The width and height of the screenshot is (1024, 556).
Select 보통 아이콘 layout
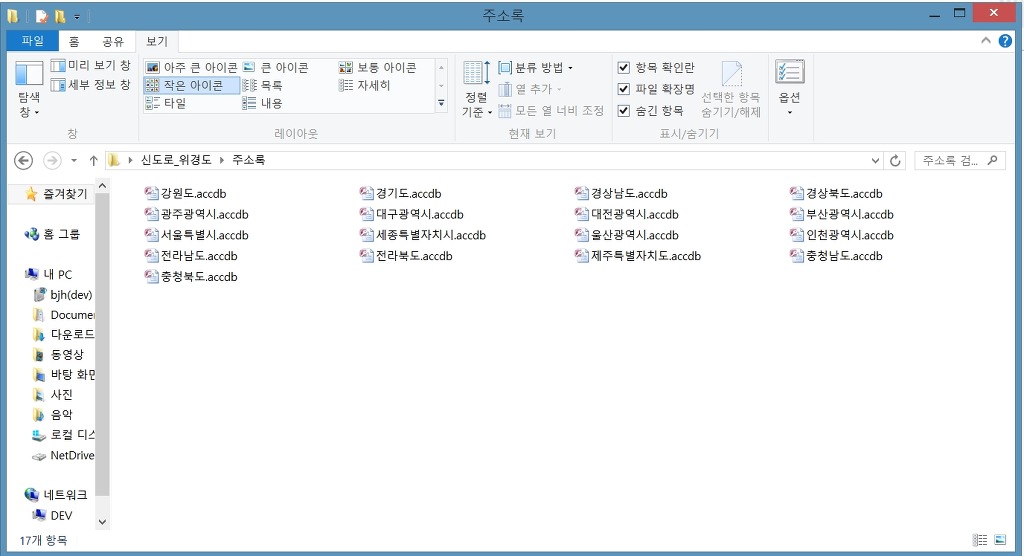[377, 67]
